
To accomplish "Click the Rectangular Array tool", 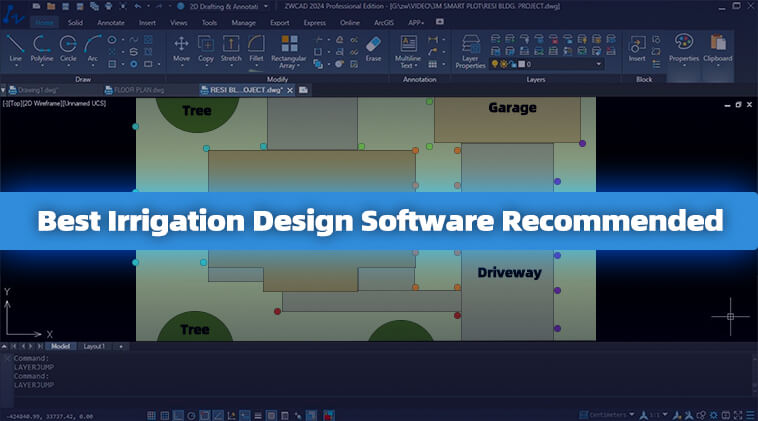I will point(289,51).
